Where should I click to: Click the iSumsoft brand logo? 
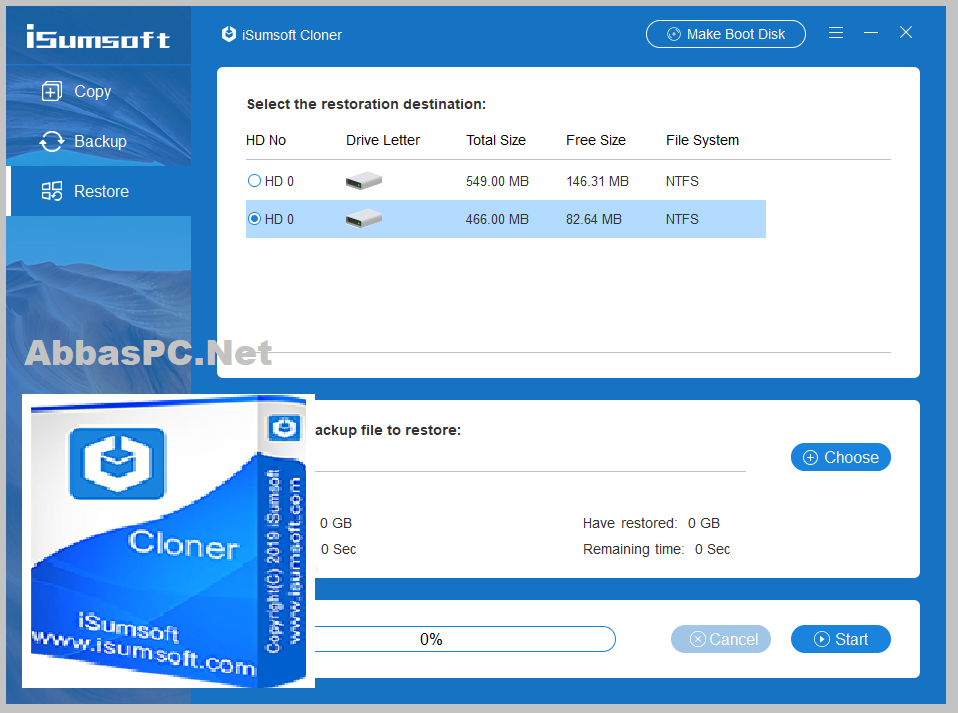pos(98,37)
